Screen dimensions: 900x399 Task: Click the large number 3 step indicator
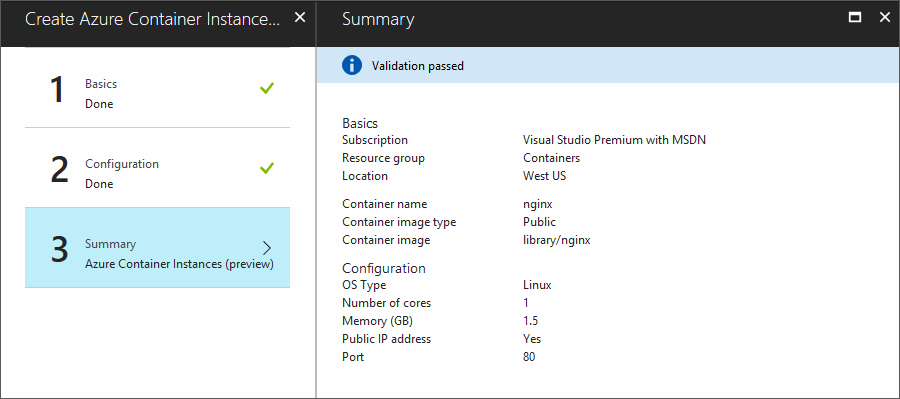(x=59, y=249)
